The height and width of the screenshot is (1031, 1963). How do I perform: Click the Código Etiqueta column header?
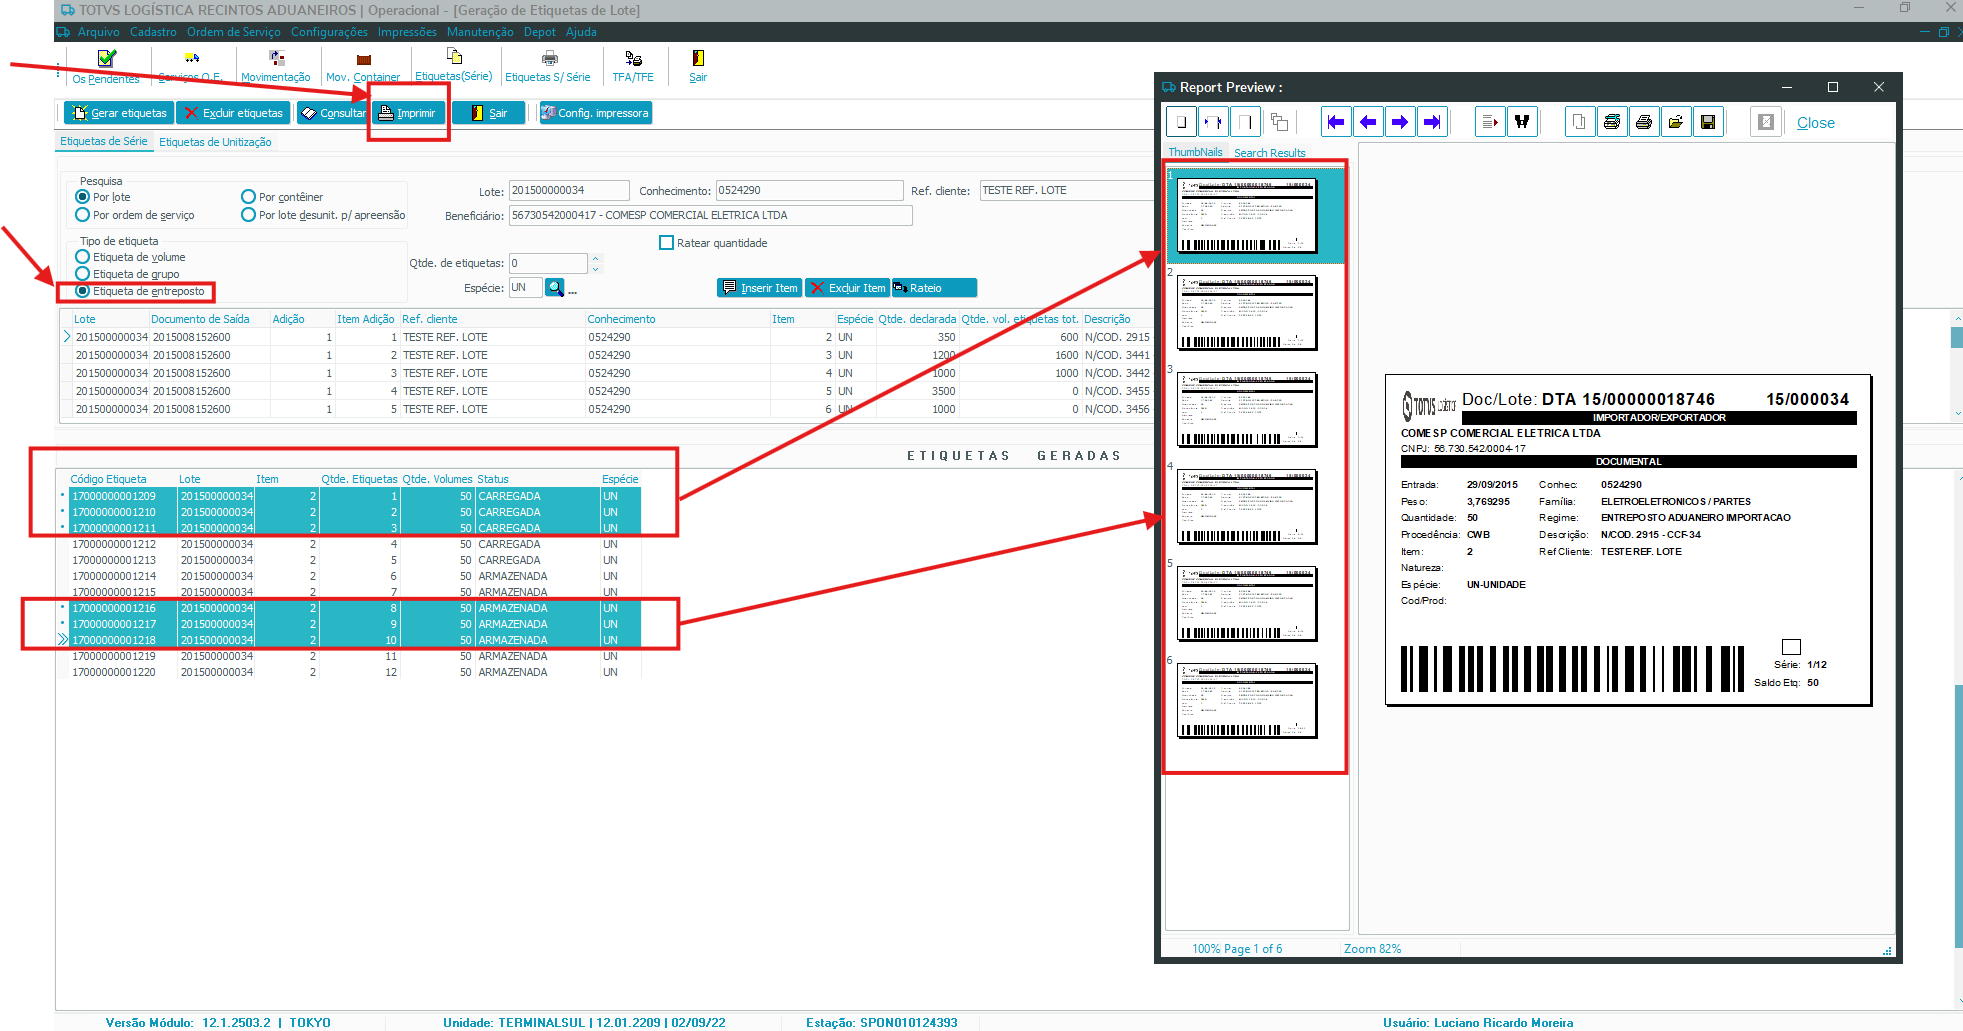(x=108, y=479)
